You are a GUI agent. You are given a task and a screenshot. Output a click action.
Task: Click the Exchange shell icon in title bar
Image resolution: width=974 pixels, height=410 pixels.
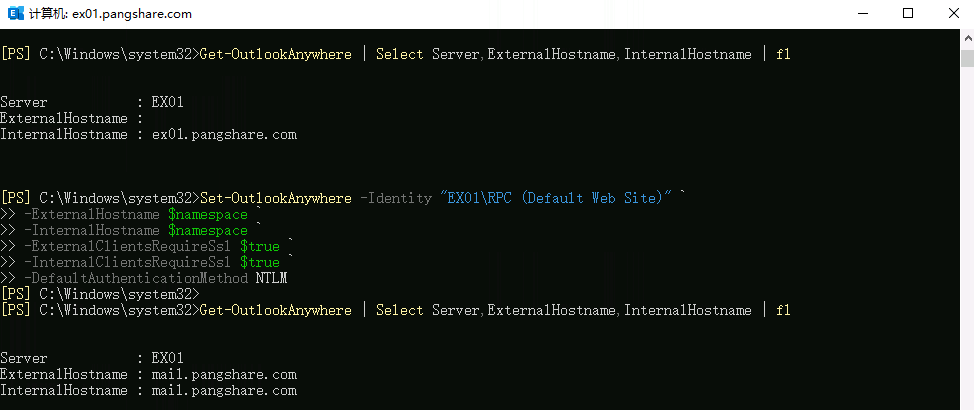pos(14,14)
